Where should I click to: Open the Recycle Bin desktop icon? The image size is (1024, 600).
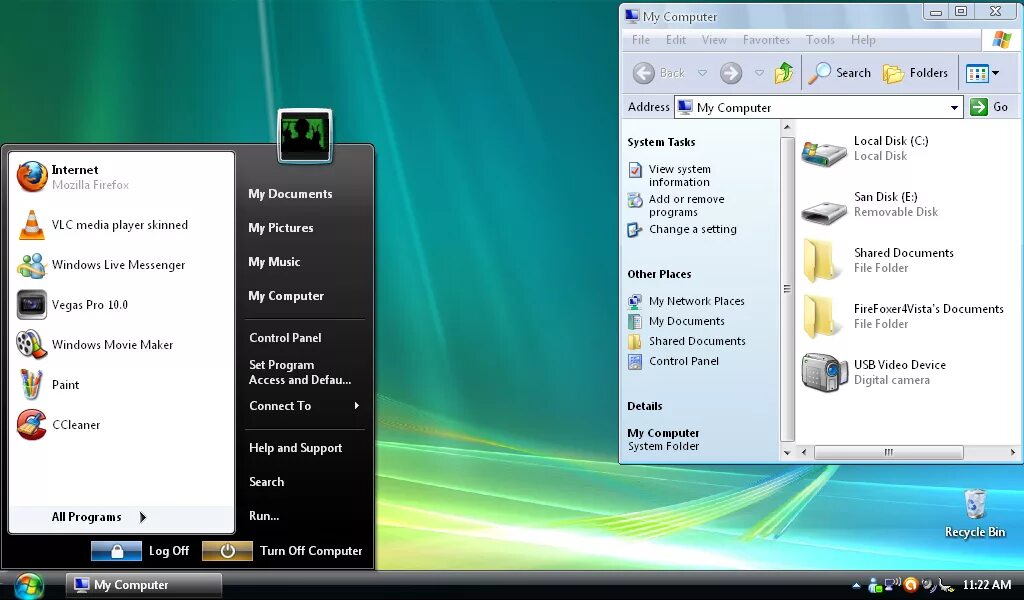(974, 513)
